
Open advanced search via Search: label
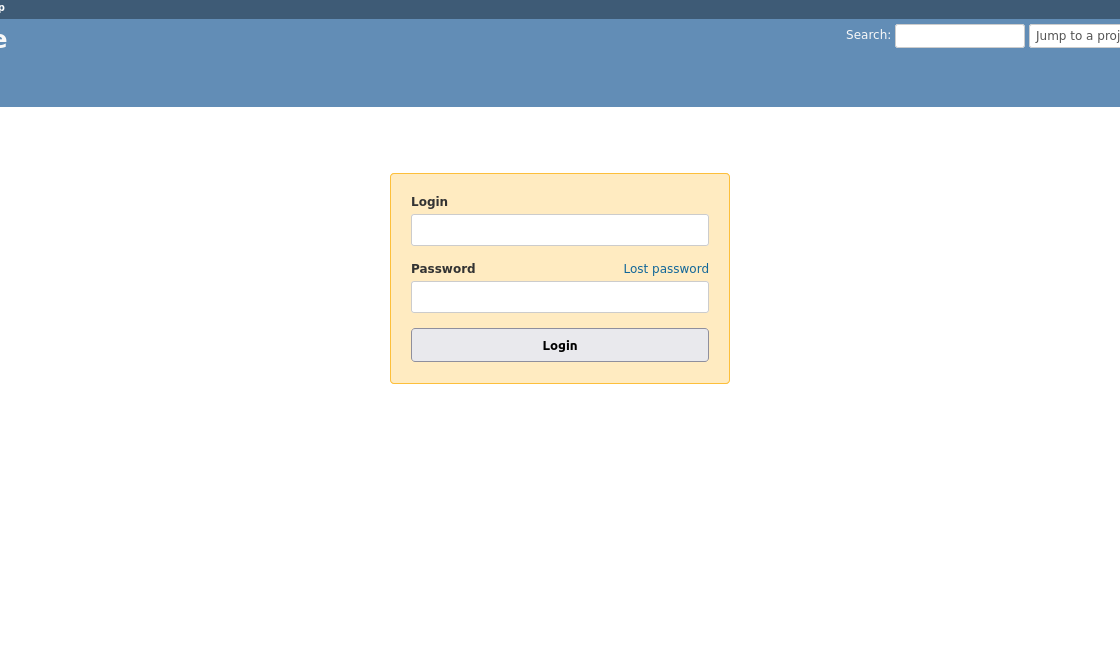pos(866,35)
